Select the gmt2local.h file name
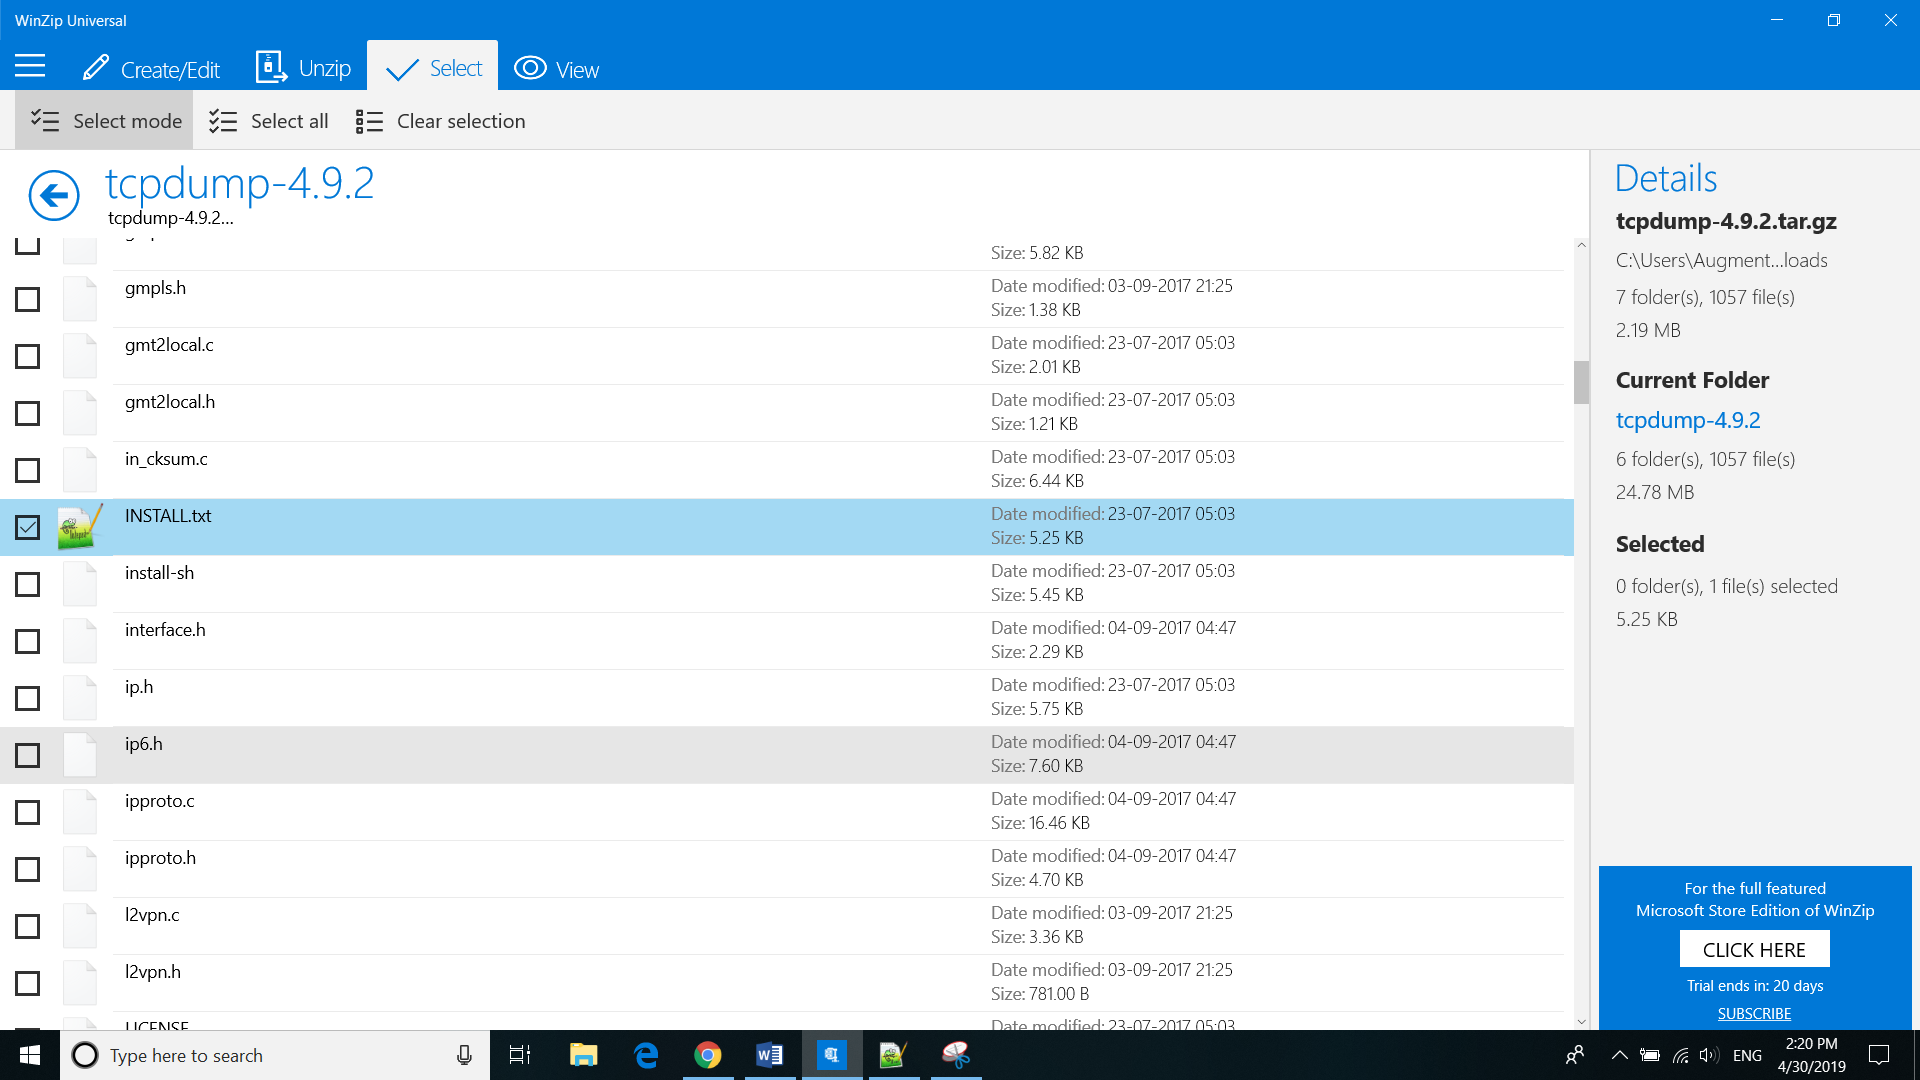The image size is (1920, 1080). pos(170,402)
